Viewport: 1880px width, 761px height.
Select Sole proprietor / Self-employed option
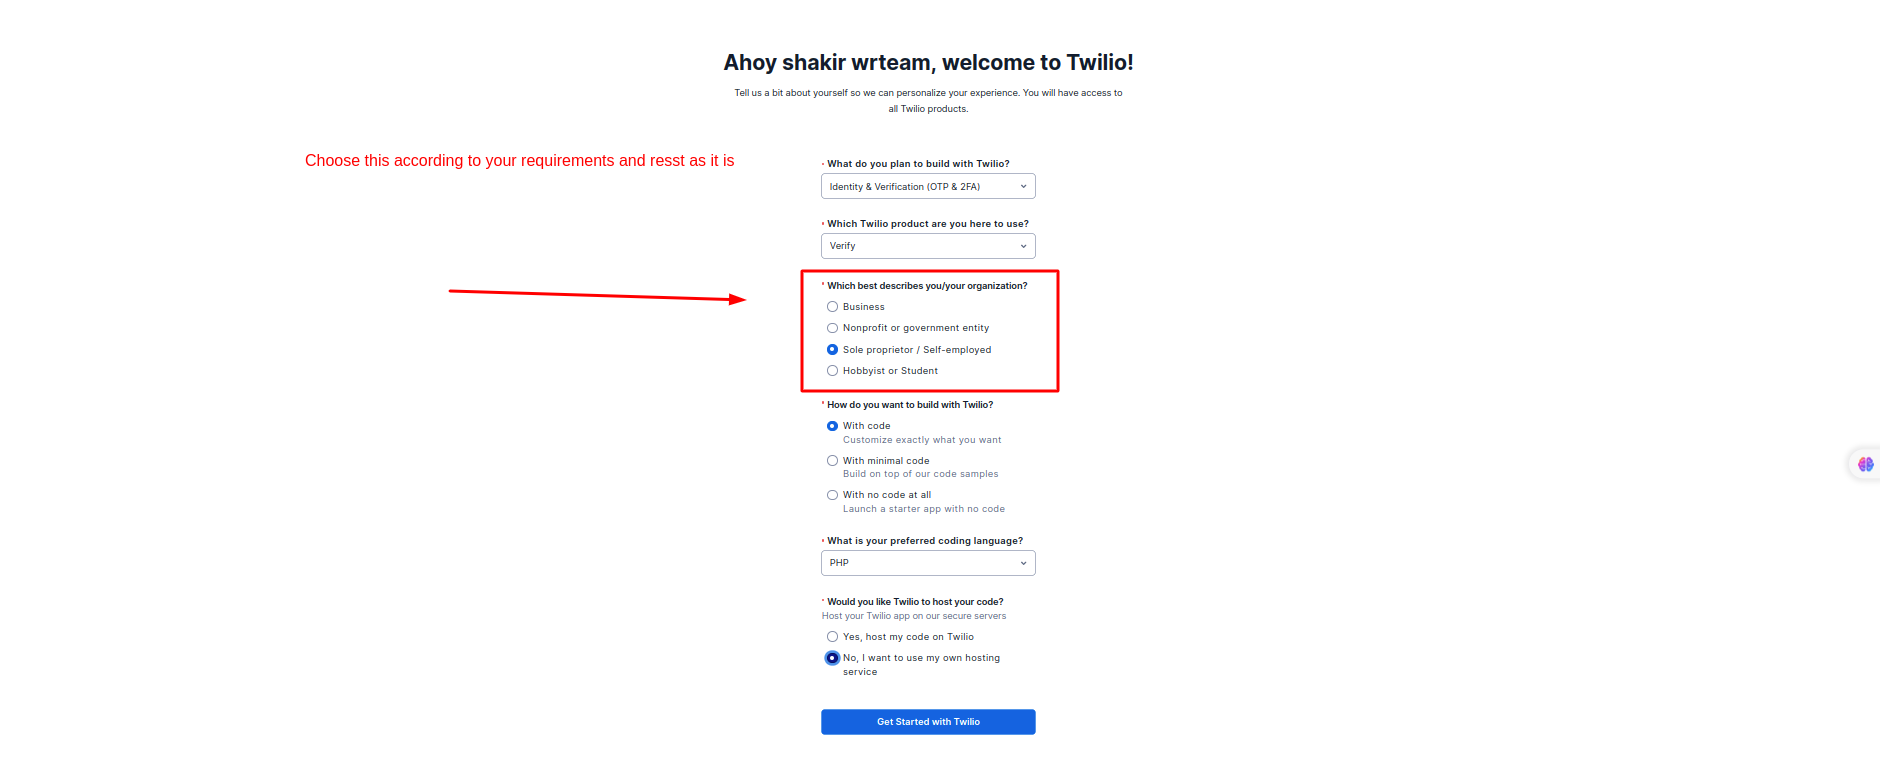click(x=832, y=349)
